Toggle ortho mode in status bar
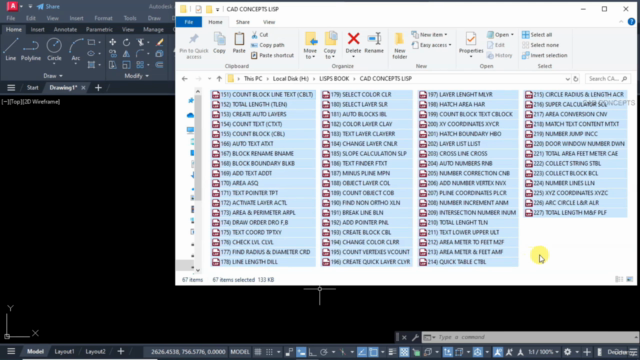The height and width of the screenshot is (360, 640). point(312,352)
